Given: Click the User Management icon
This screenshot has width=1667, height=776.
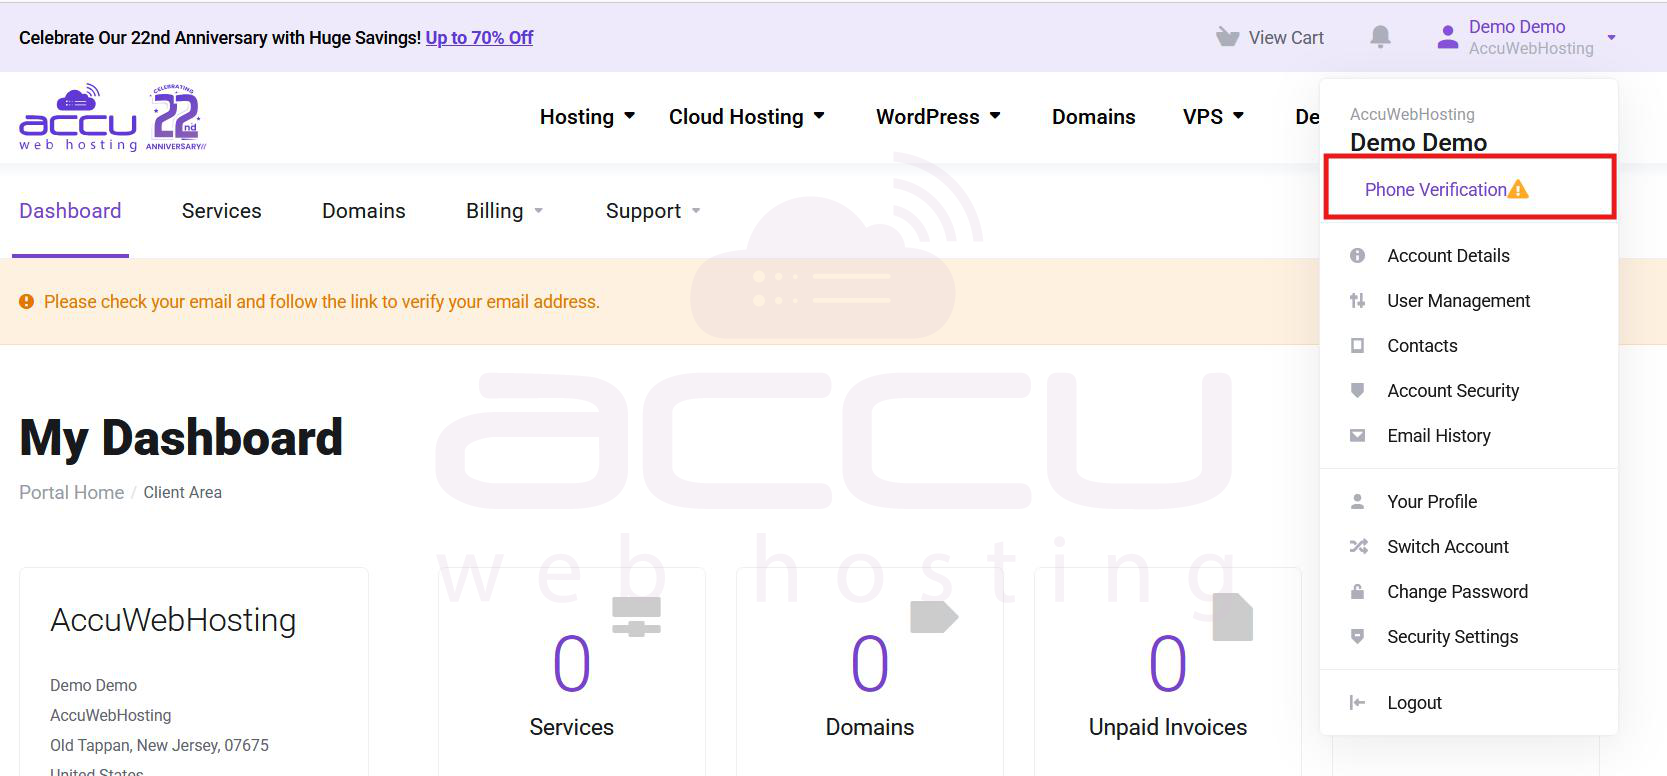Looking at the screenshot, I should (1357, 301).
